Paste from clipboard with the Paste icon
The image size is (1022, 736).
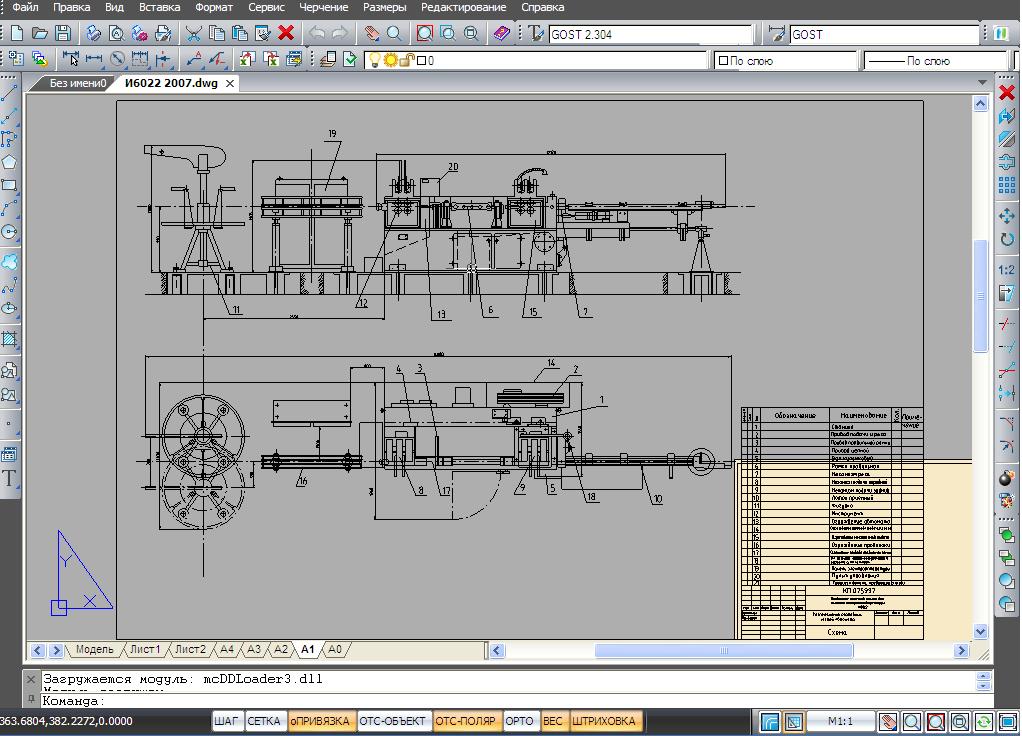click(x=239, y=33)
